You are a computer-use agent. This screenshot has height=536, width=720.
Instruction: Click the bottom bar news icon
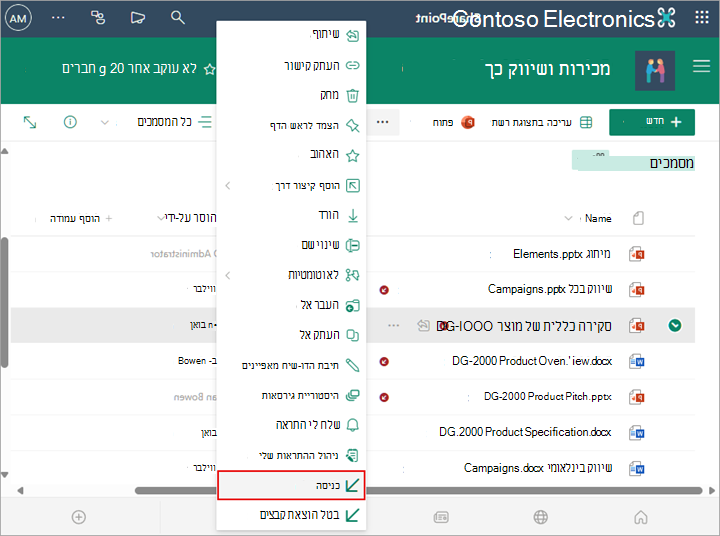[x=441, y=517]
